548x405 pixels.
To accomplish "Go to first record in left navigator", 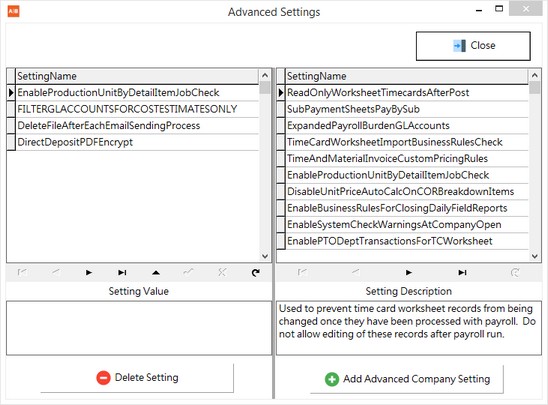I will 22,272.
